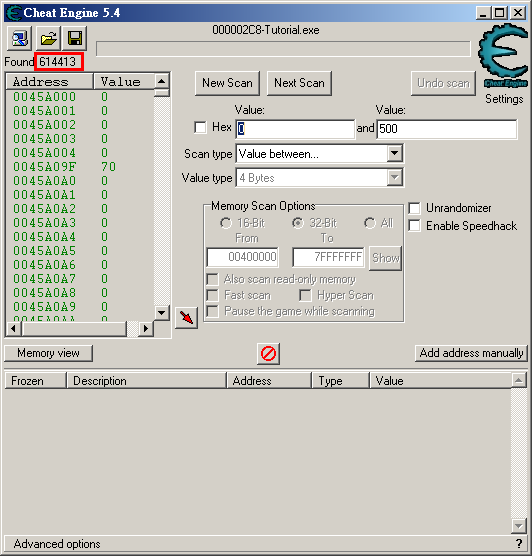Image resolution: width=532 pixels, height=556 pixels.
Task: Click the Next Scan button
Action: click(x=299, y=83)
